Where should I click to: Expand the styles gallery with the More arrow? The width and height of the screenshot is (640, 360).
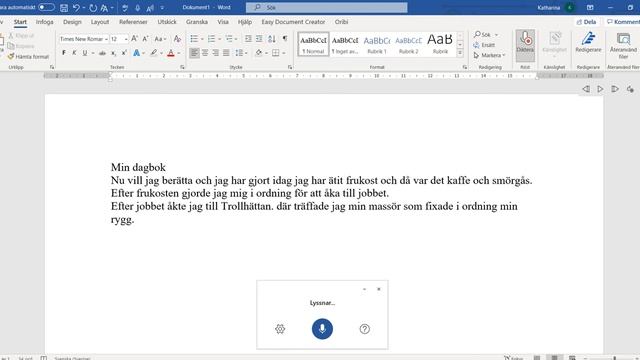(x=460, y=53)
